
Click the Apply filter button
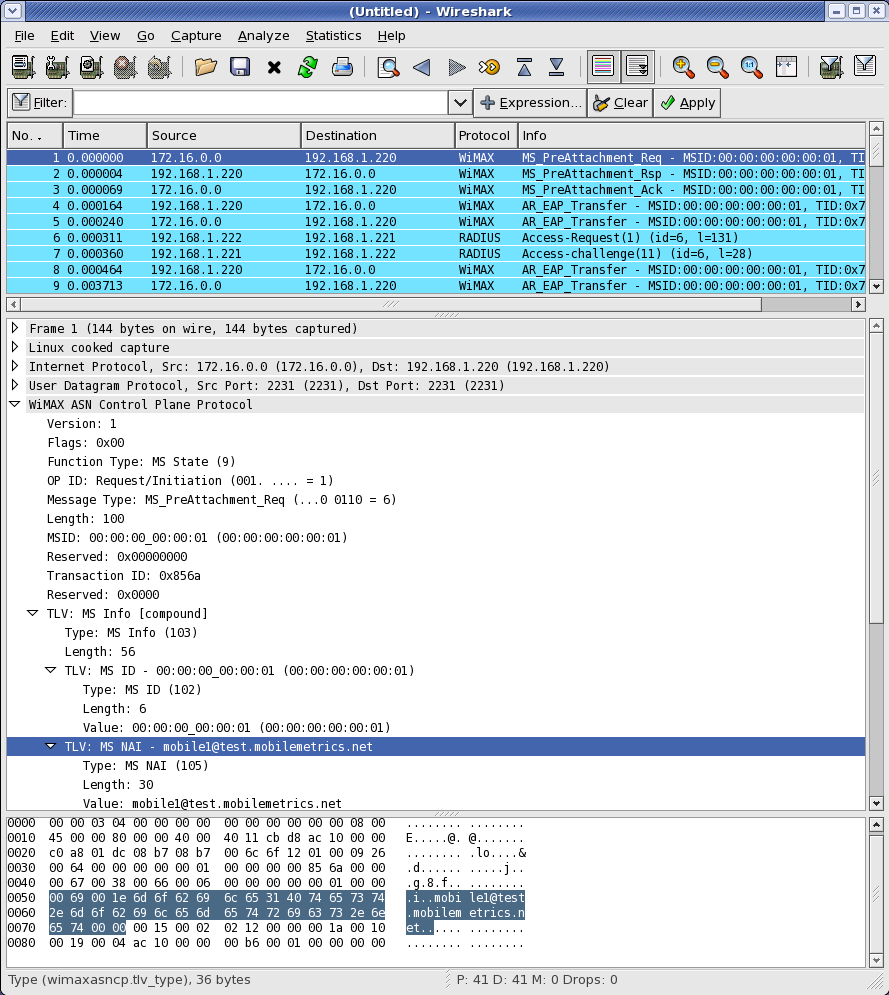coord(687,103)
